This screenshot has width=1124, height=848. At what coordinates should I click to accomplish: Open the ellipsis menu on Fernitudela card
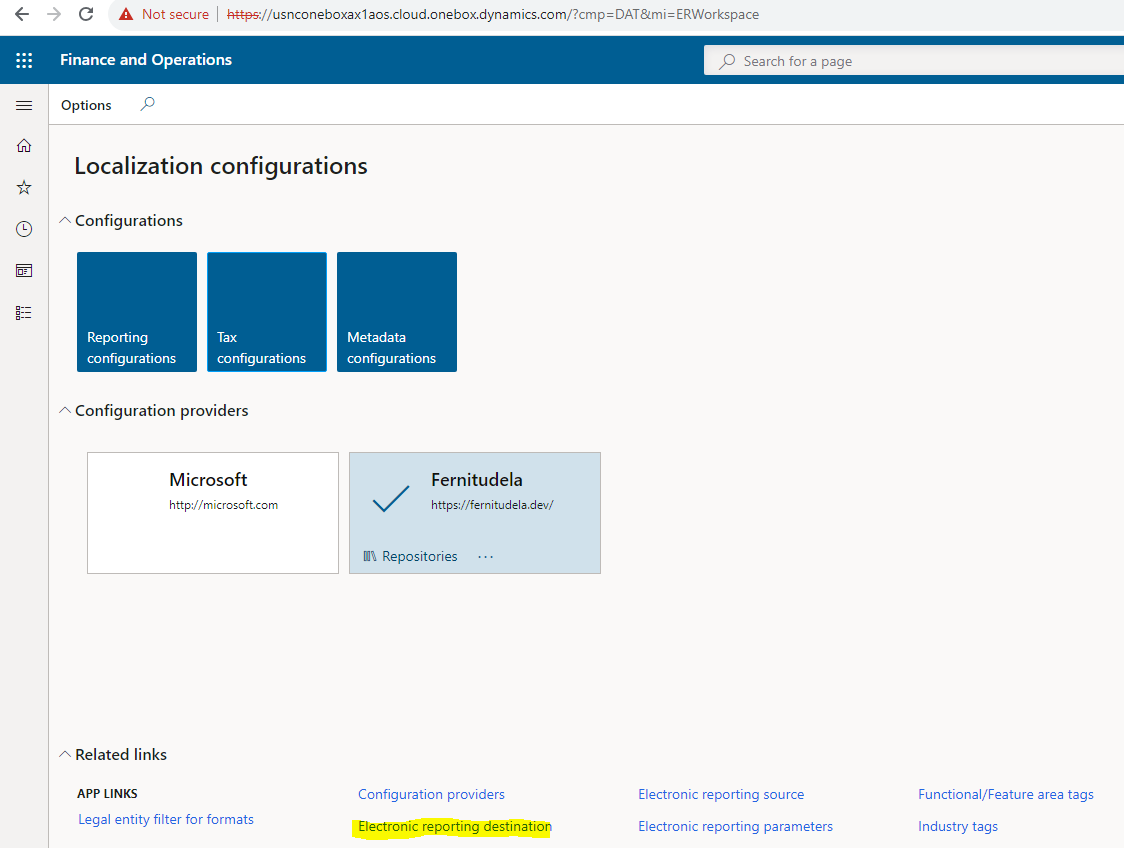(486, 556)
